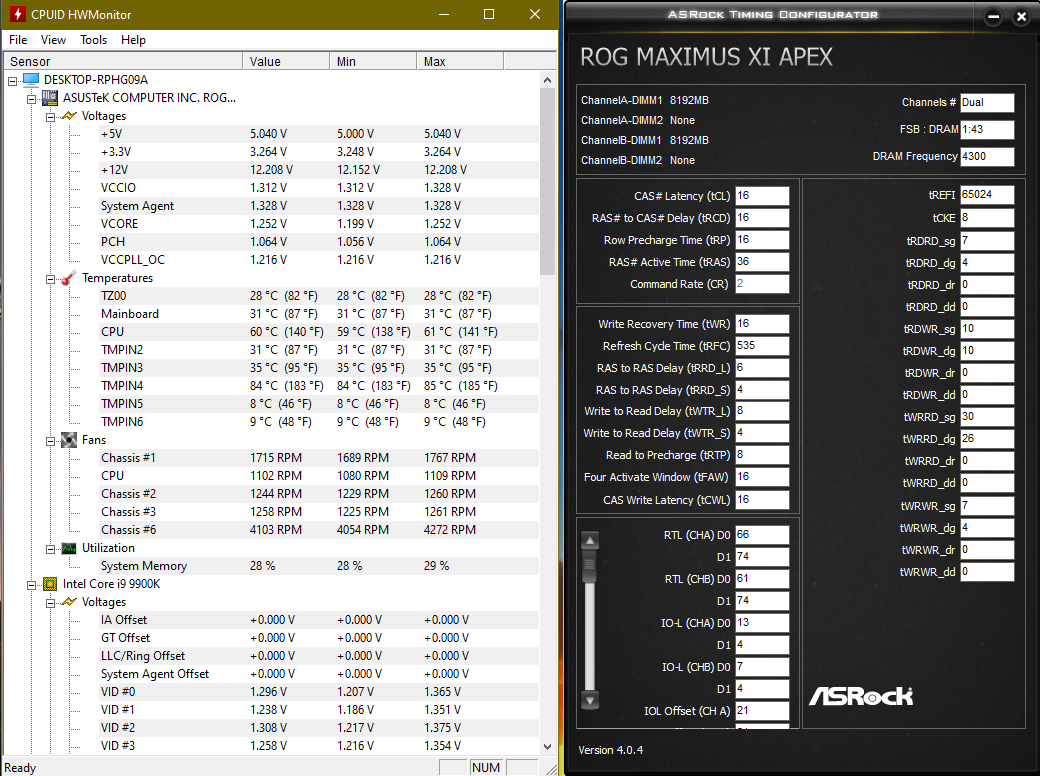Click the NUM status bar indicator
The width and height of the screenshot is (1040, 776).
486,767
